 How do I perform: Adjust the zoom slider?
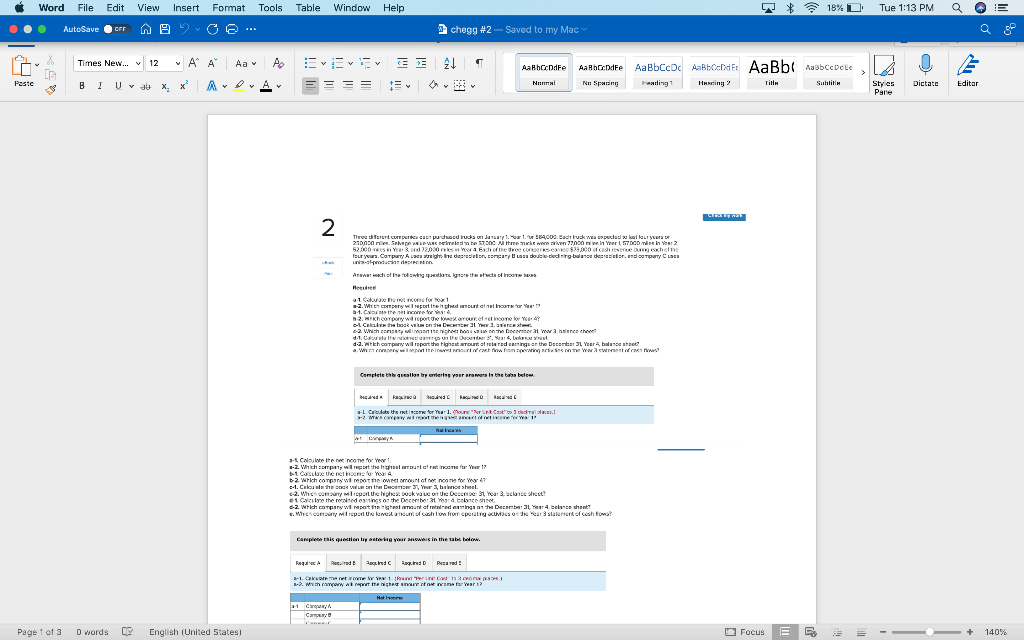click(929, 632)
